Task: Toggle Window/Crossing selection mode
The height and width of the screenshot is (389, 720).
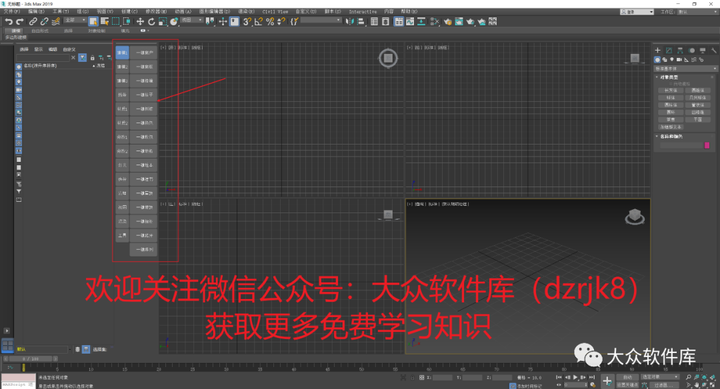Action: (x=127, y=21)
